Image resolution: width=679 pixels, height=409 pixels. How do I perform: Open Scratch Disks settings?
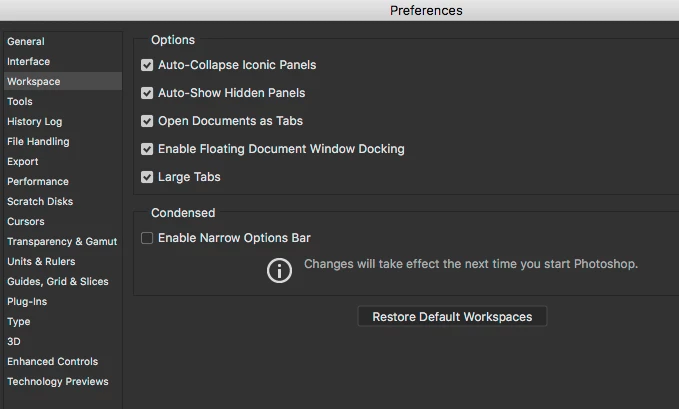pos(40,201)
